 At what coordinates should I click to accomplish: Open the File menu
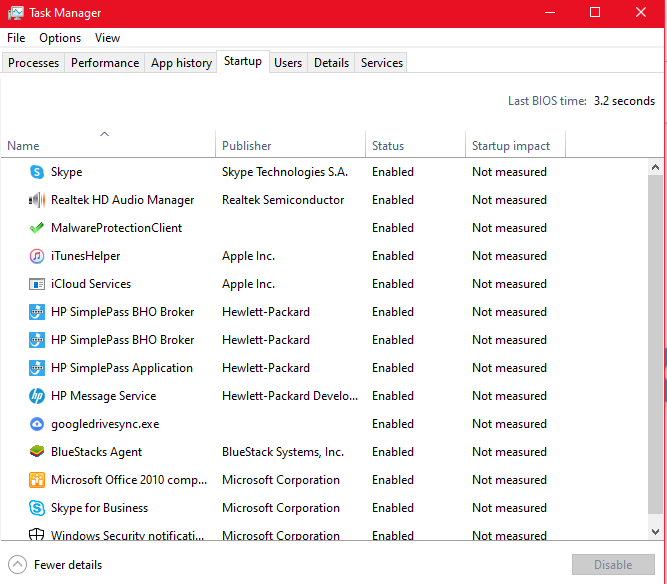pyautogui.click(x=16, y=38)
